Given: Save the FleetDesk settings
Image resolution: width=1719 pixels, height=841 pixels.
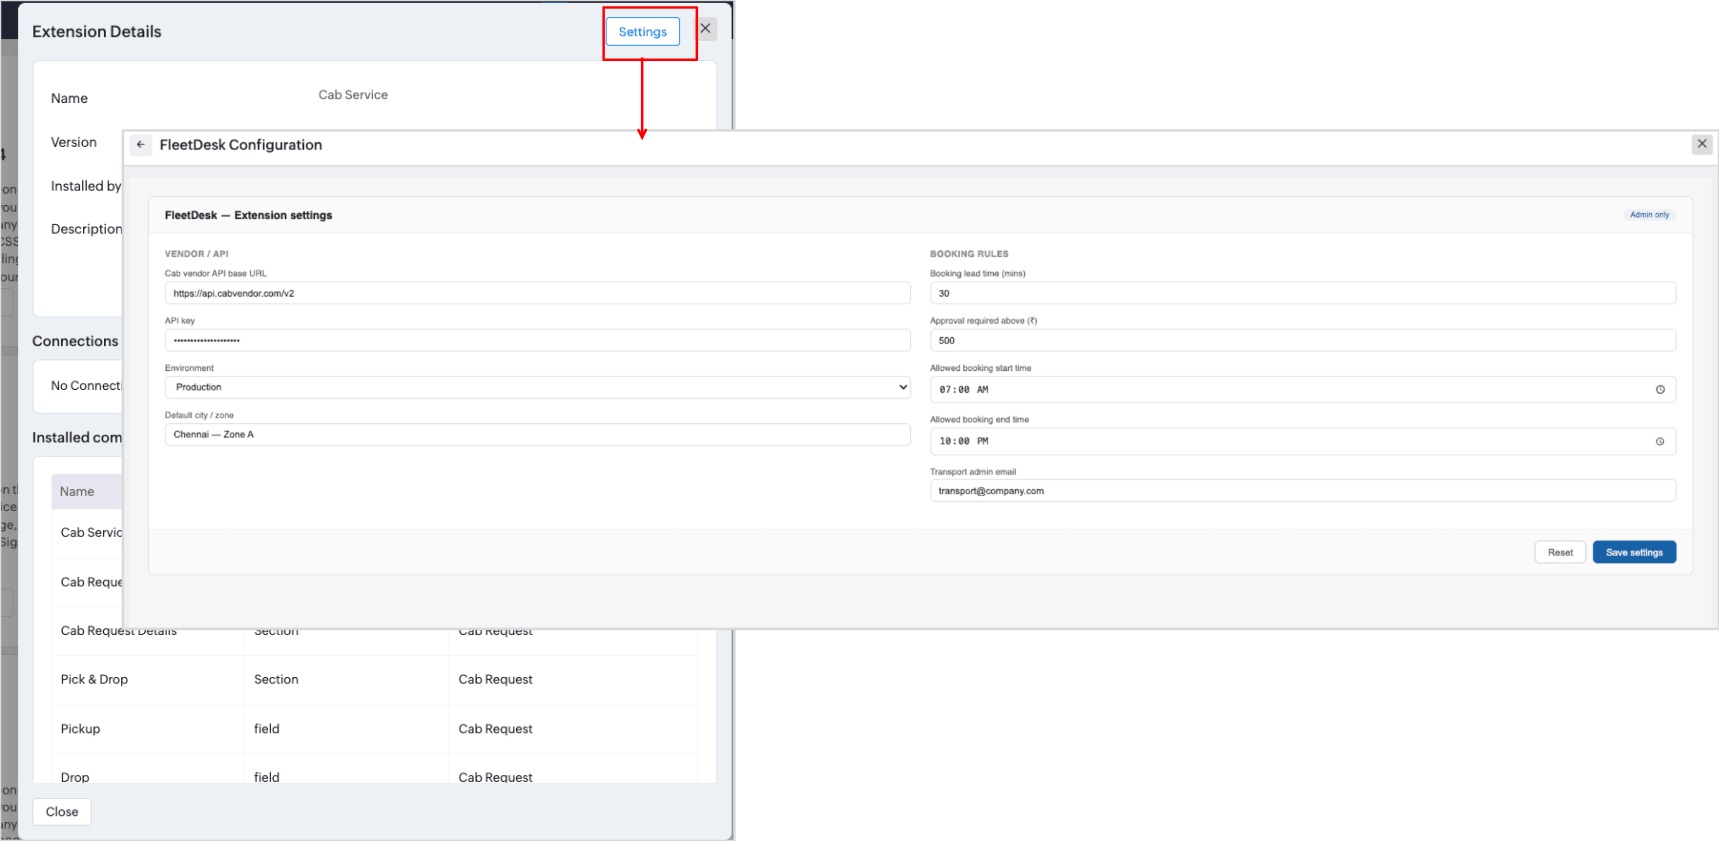Looking at the screenshot, I should pos(1634,552).
